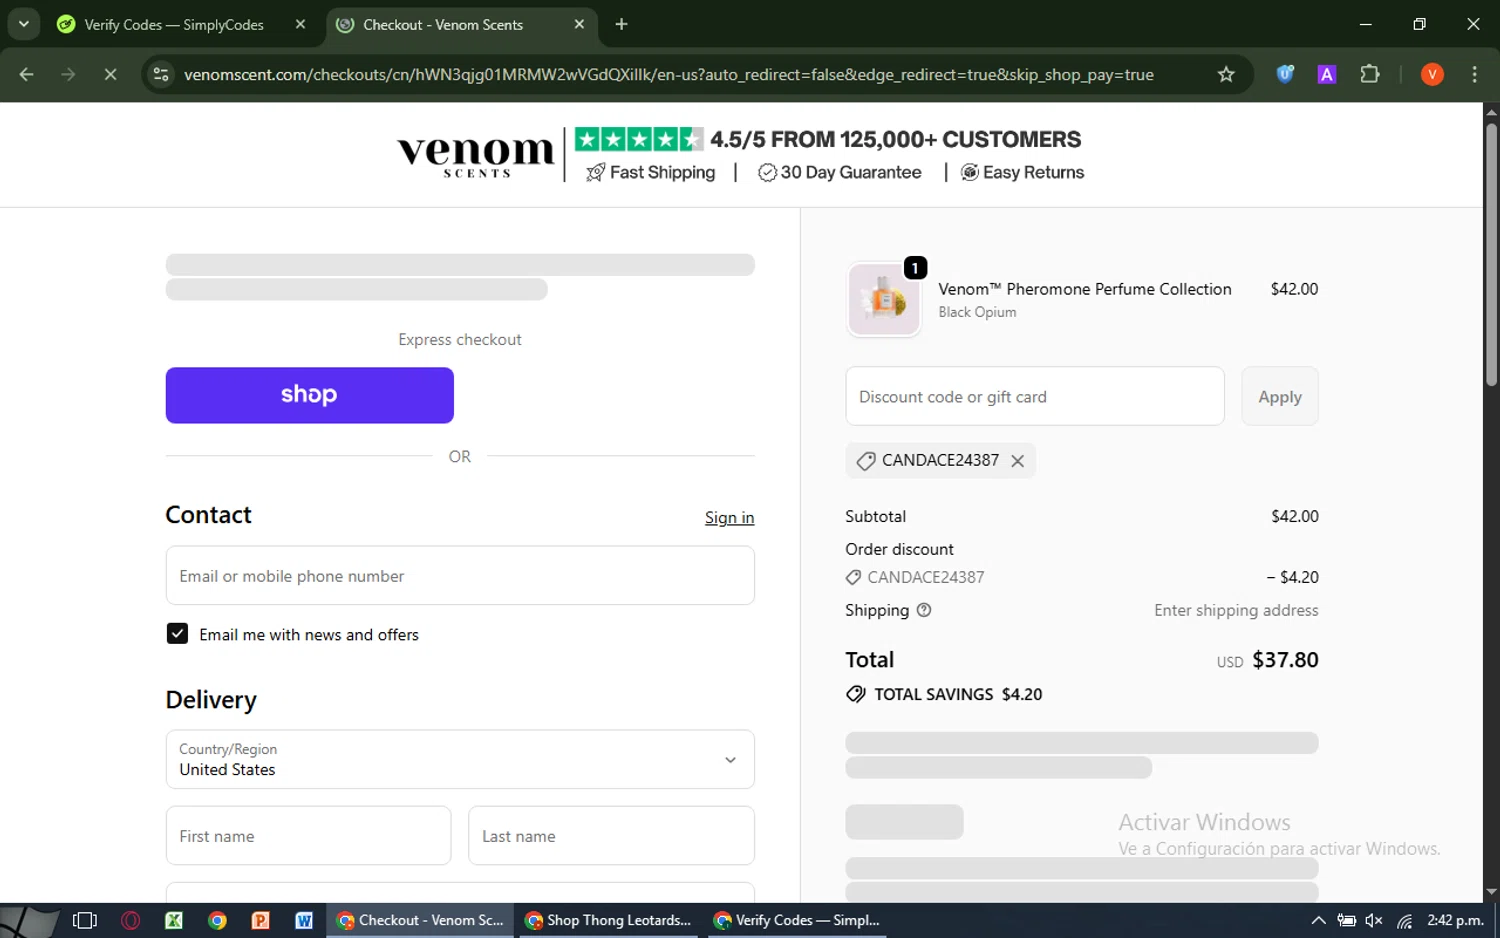This screenshot has width=1500, height=938.
Task: Click the Fast Shipping text
Action: 662,173
